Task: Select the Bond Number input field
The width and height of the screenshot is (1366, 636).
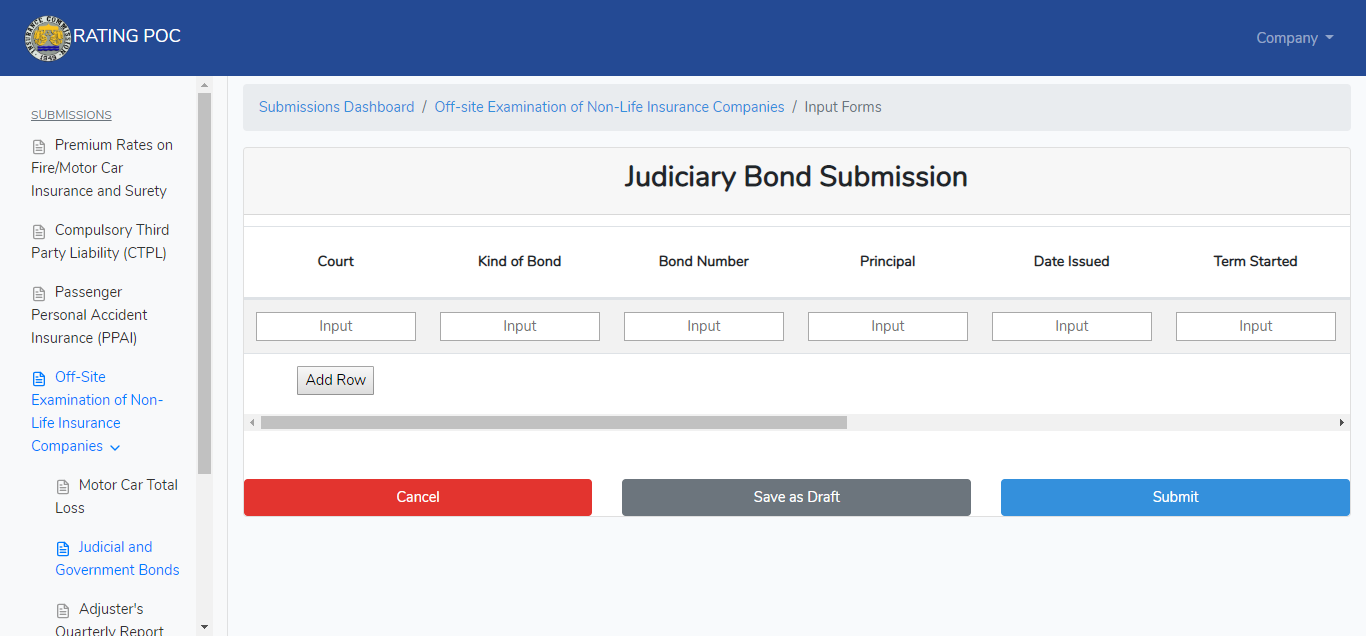Action: (704, 326)
